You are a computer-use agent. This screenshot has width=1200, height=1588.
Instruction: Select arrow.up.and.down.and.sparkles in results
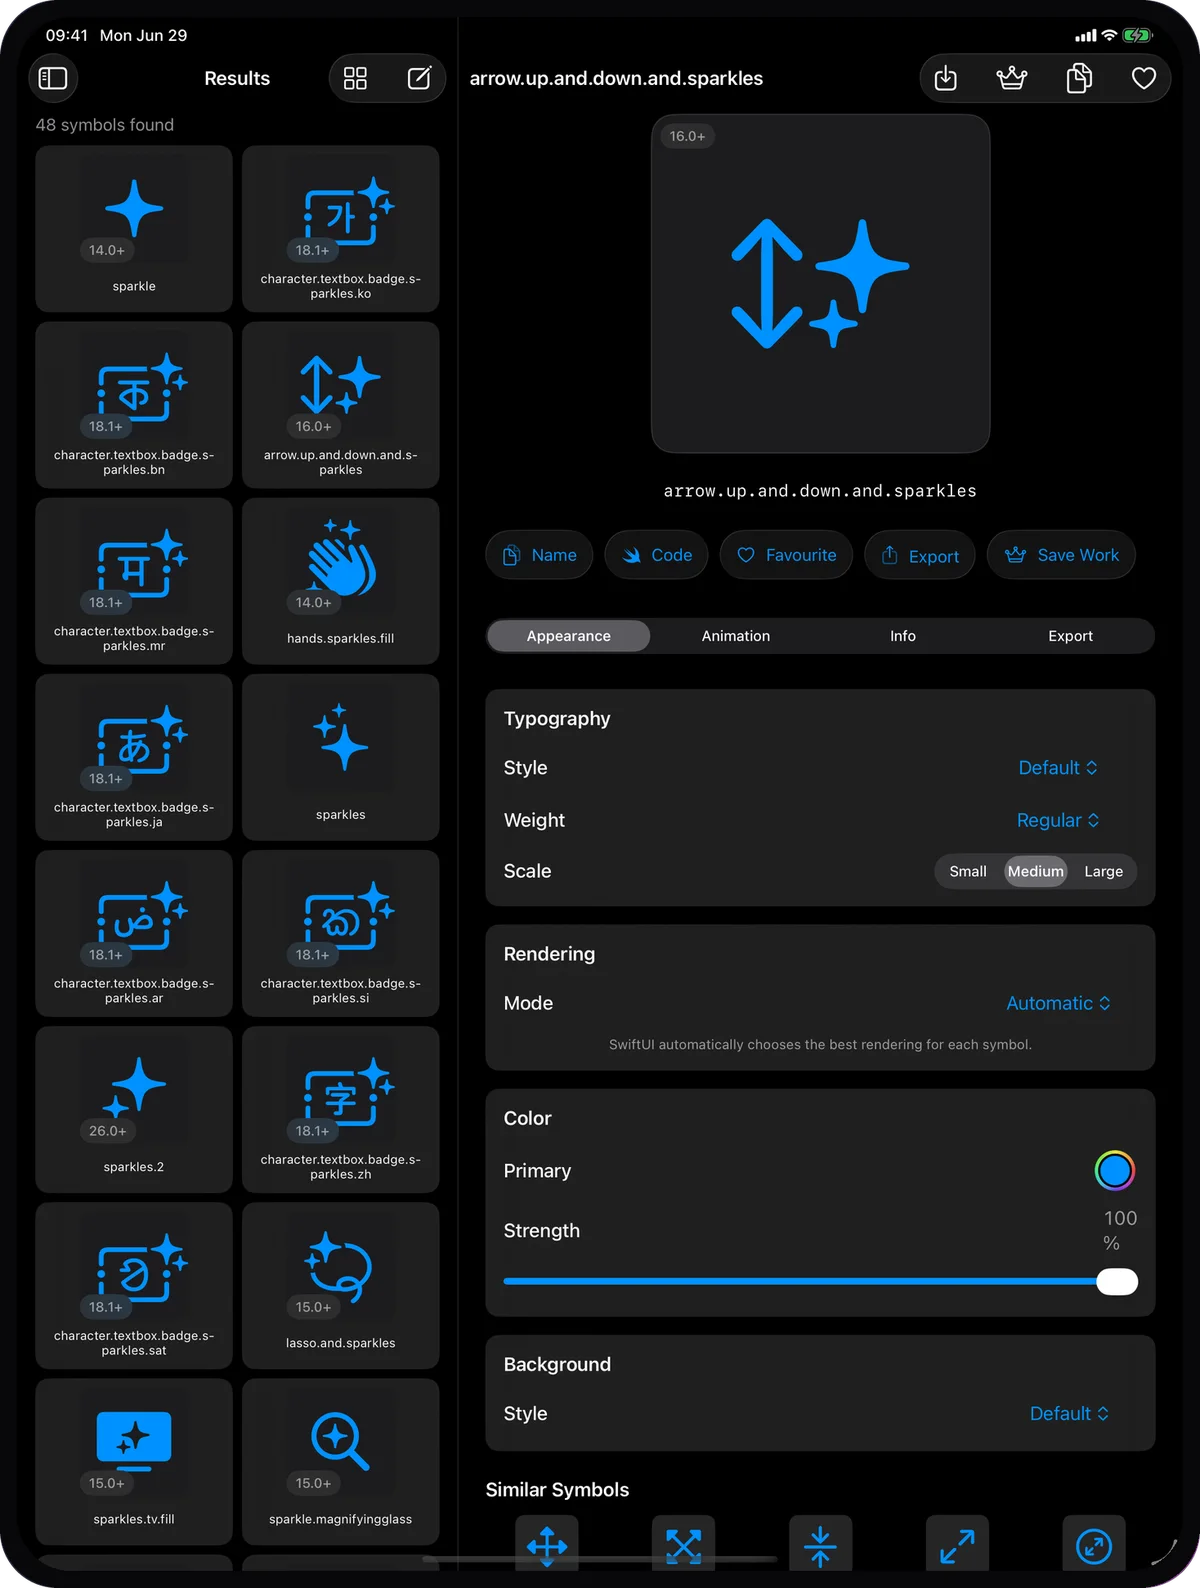pyautogui.click(x=341, y=405)
